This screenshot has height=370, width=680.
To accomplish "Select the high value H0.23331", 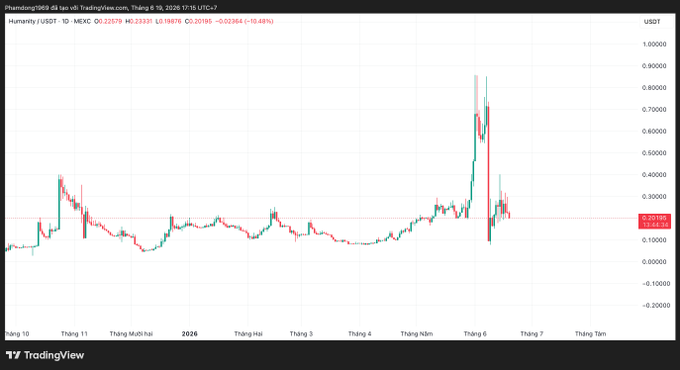I will [139, 21].
